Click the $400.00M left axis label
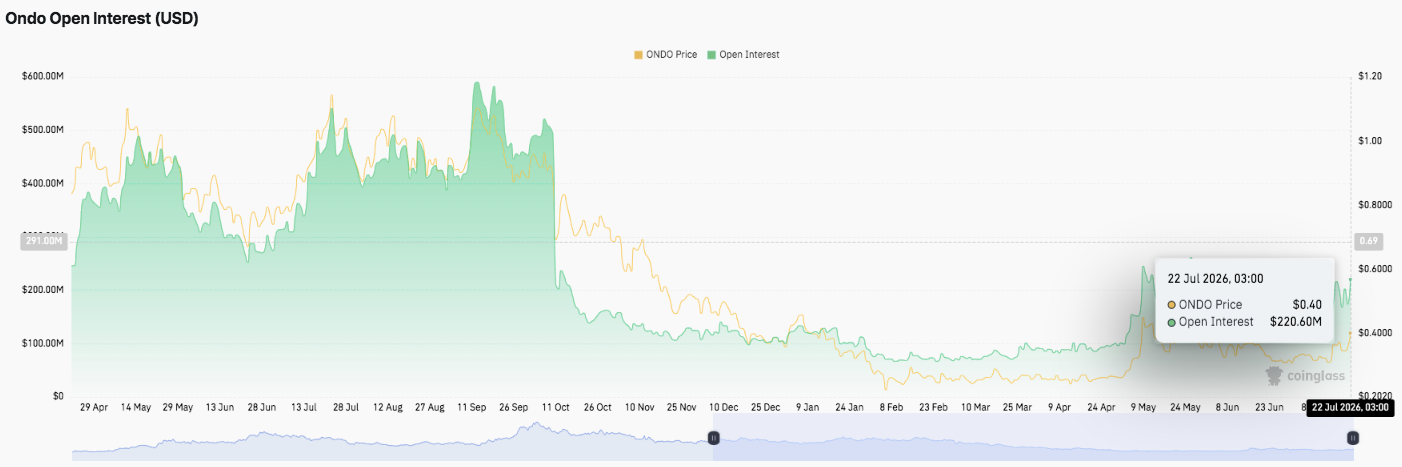This screenshot has height=467, width=1402. (42, 184)
